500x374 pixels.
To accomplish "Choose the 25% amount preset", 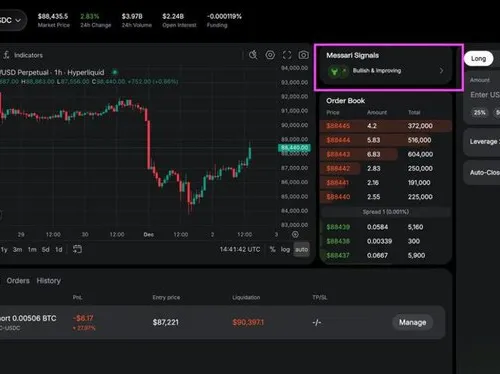I will pyautogui.click(x=479, y=113).
